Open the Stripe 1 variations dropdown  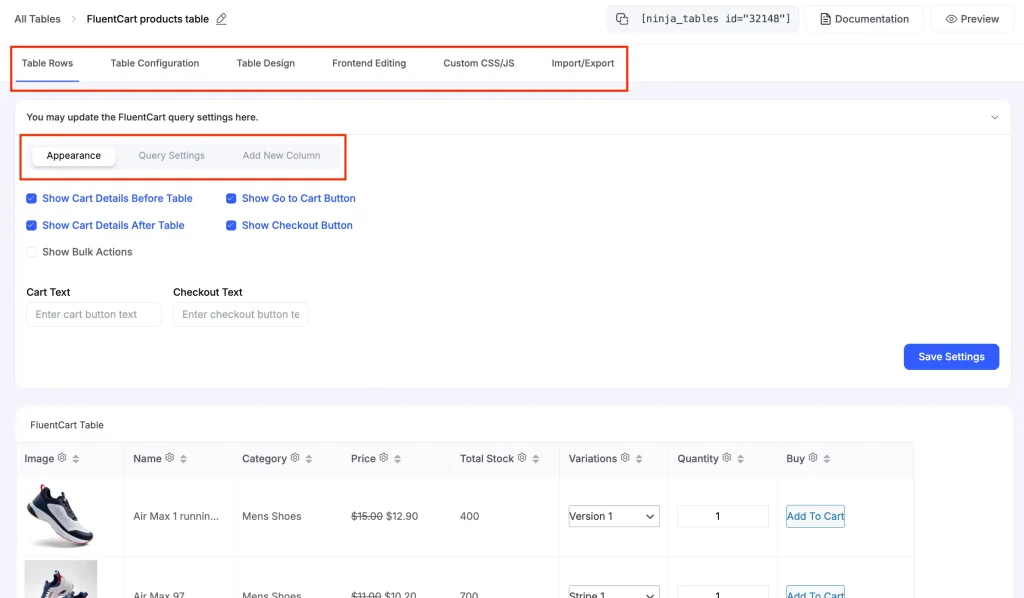613,592
